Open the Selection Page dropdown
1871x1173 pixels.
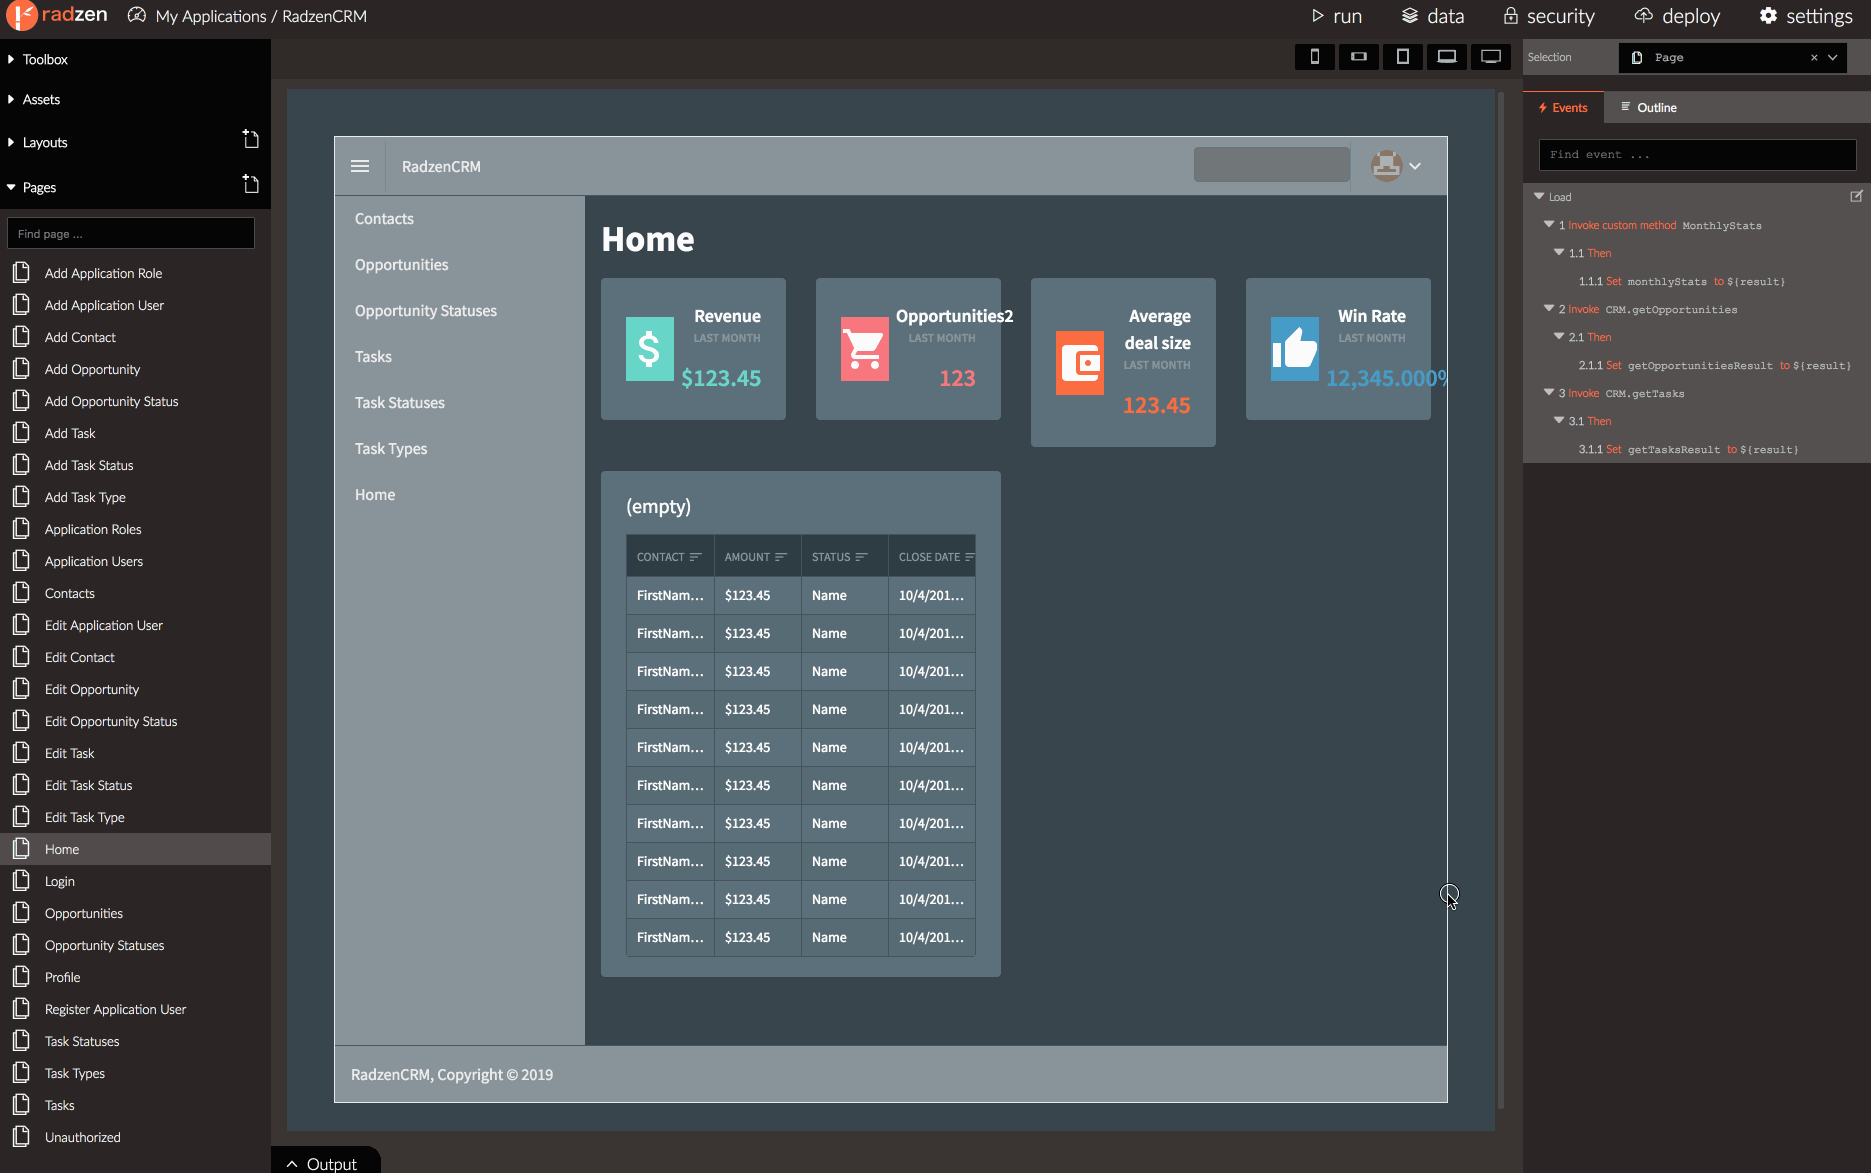click(x=1832, y=58)
